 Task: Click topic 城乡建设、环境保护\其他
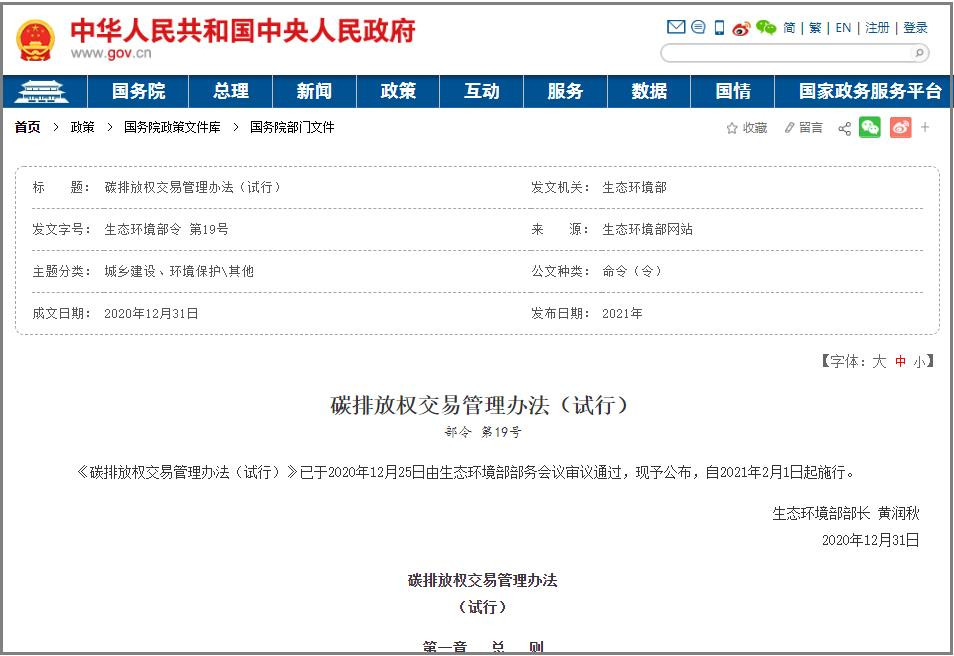tap(179, 271)
